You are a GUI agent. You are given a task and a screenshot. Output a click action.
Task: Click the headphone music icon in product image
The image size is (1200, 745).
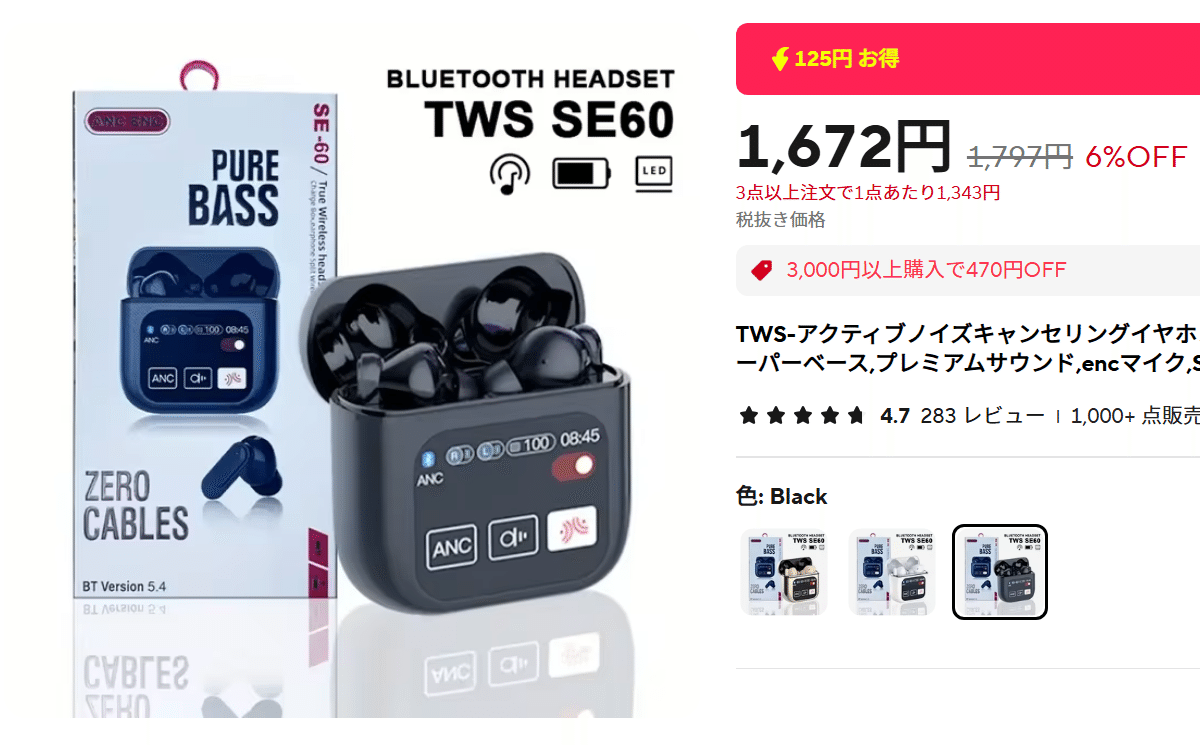[x=509, y=173]
